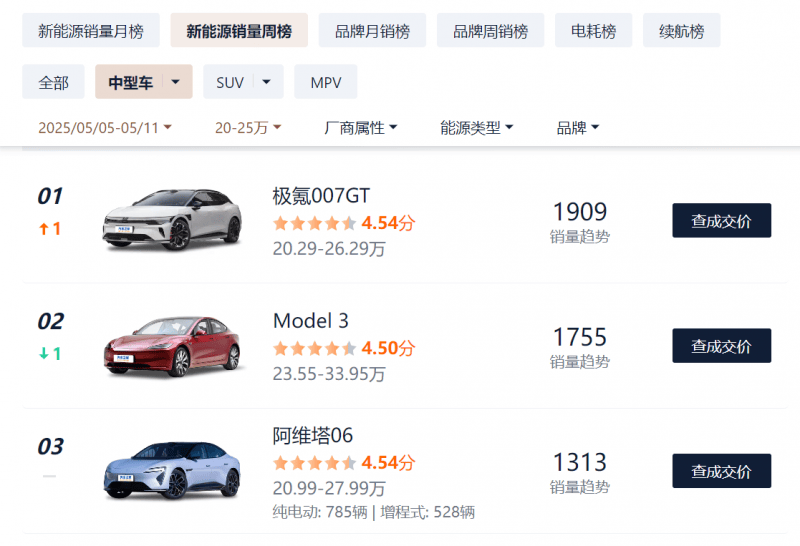View 销量趋势 for 阿维塔06
This screenshot has width=800, height=546.
580,487
